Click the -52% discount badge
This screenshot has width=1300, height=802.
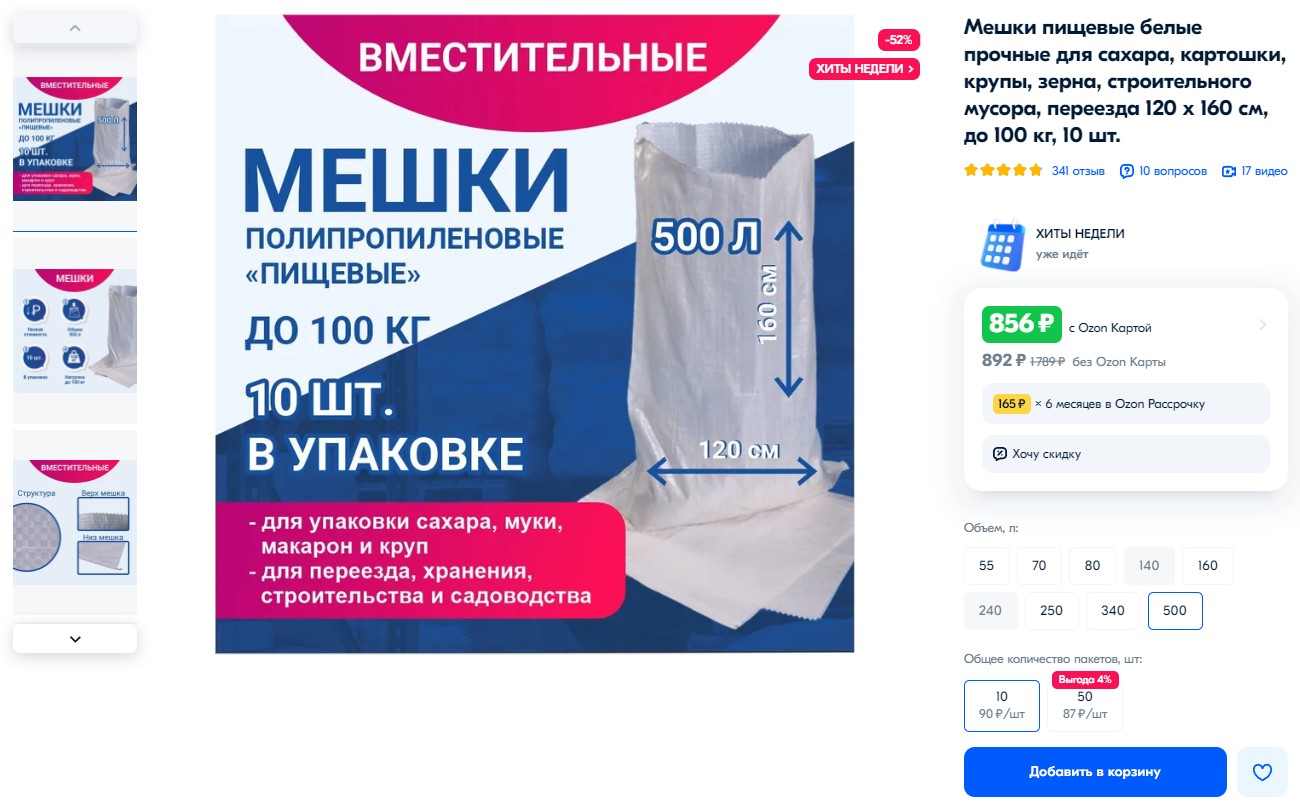pyautogui.click(x=898, y=40)
